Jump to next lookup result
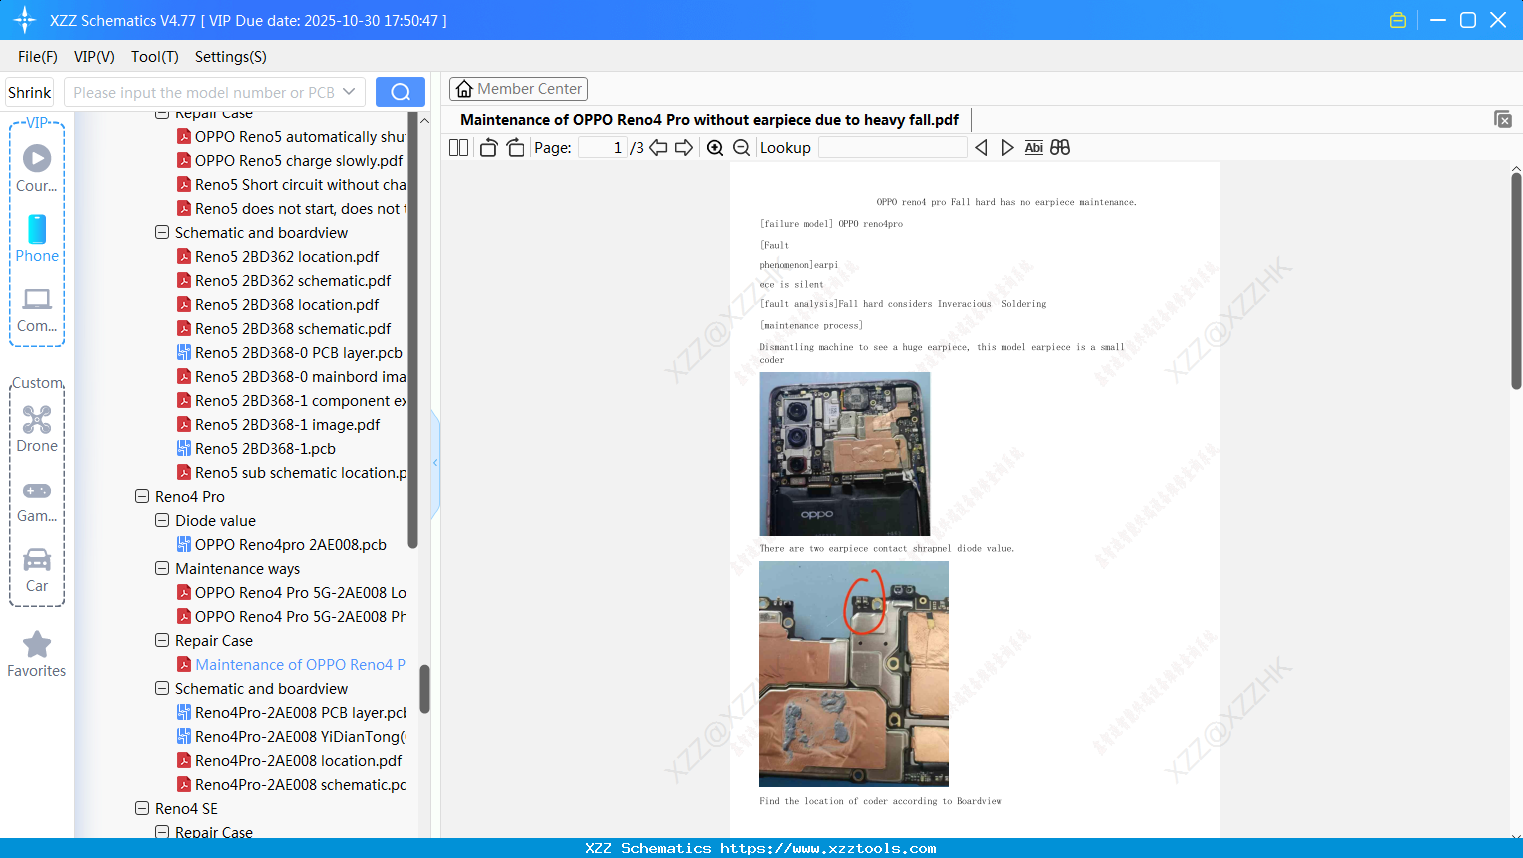This screenshot has height=858, width=1523. (x=1007, y=148)
